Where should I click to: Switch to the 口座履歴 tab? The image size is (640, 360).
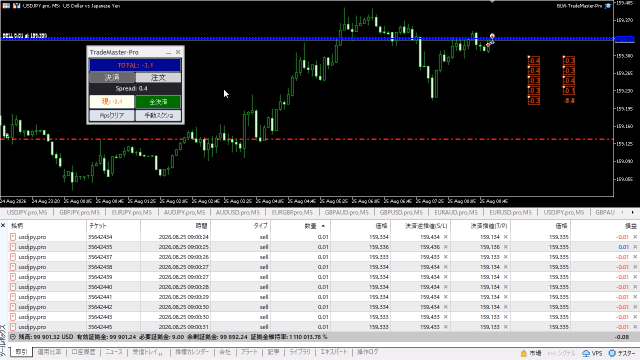pyautogui.click(x=83, y=352)
